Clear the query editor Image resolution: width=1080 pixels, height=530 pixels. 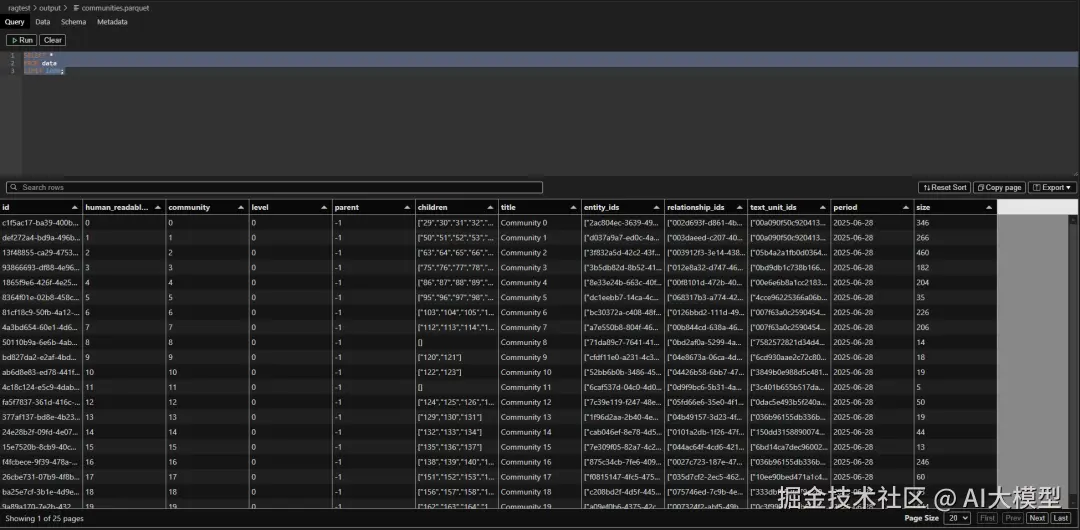(53, 40)
